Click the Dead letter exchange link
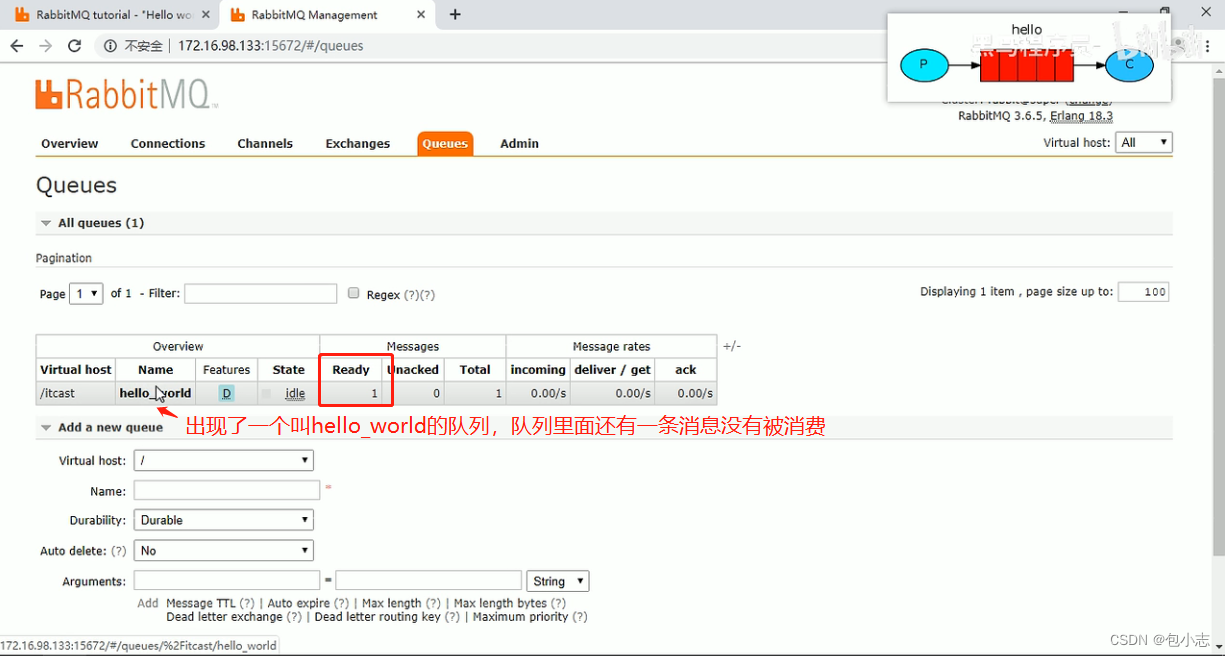This screenshot has height=656, width=1225. pos(225,617)
